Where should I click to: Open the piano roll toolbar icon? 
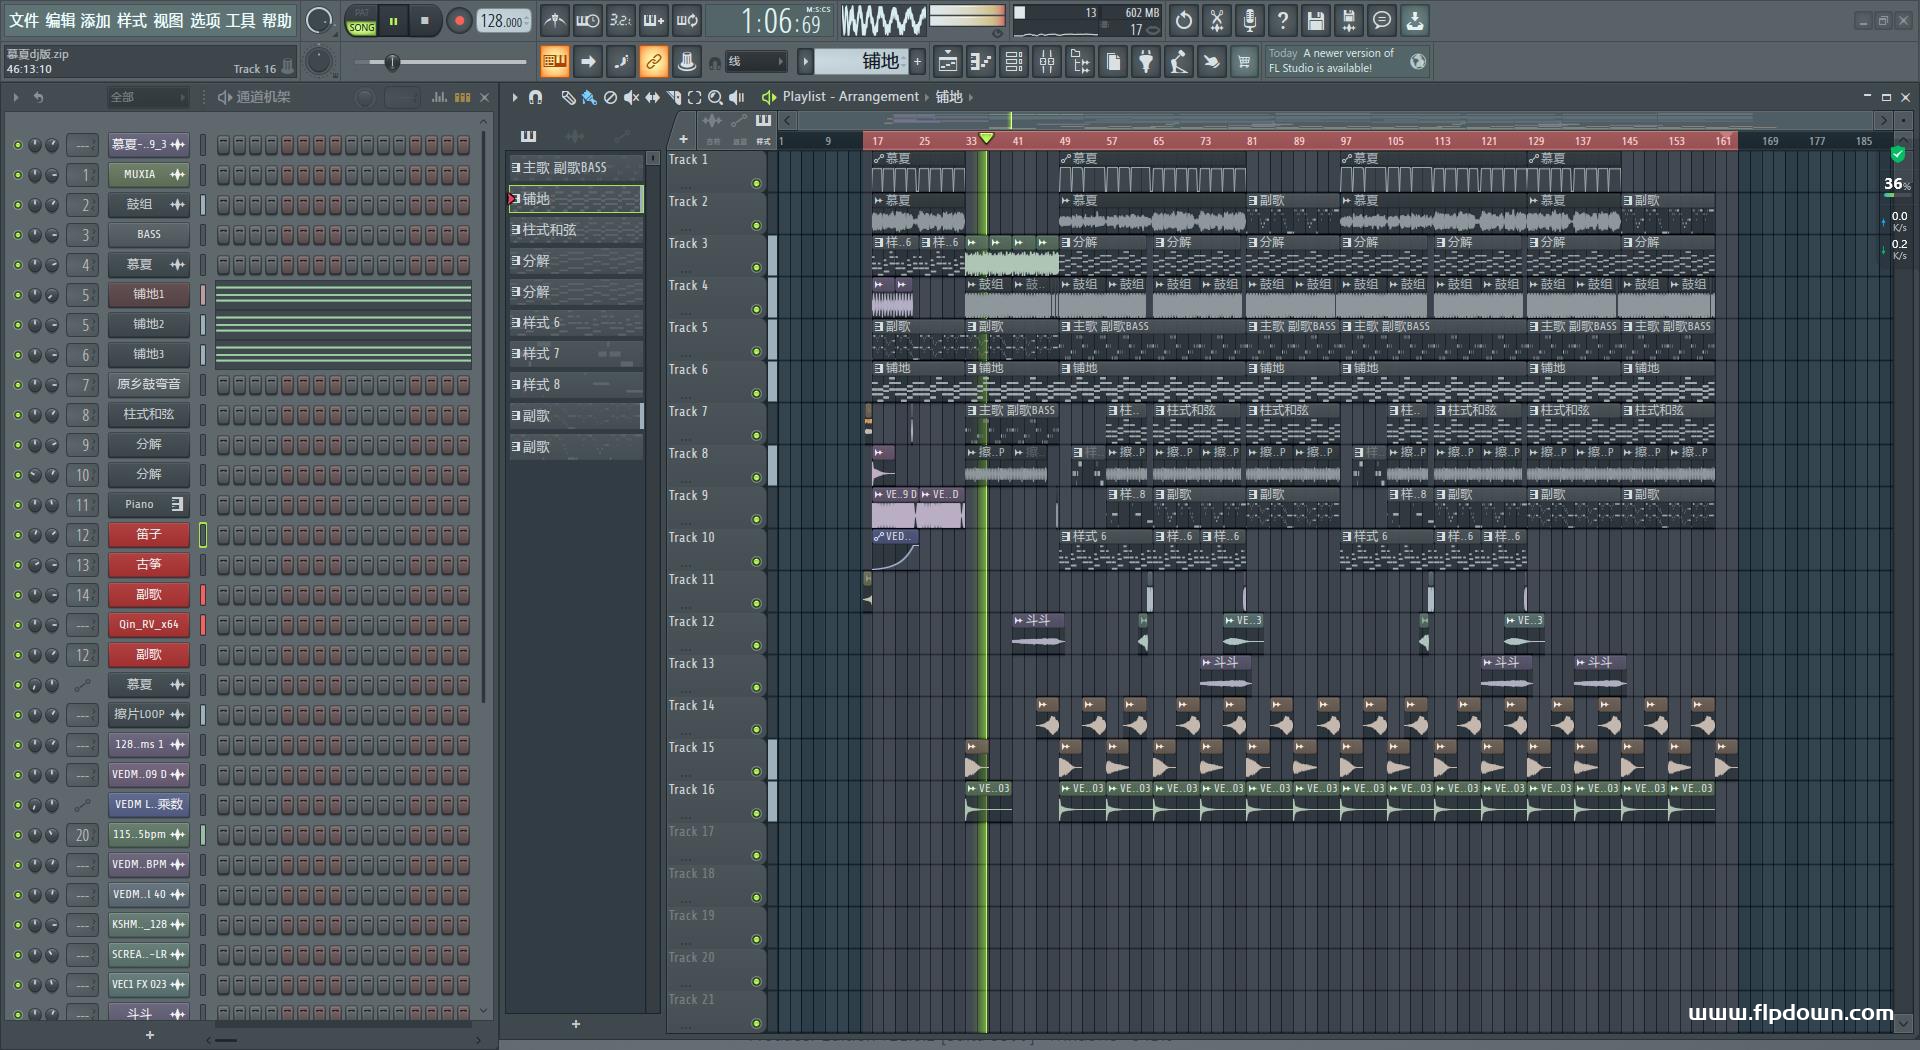981,62
